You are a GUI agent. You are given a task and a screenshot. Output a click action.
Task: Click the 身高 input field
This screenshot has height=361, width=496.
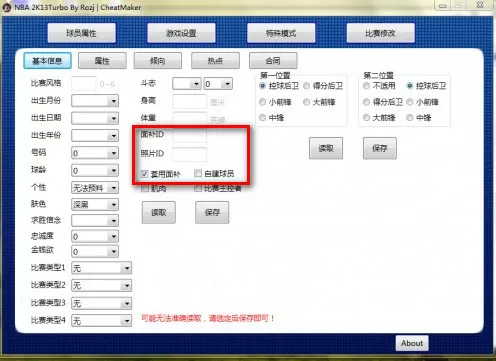click(x=189, y=101)
